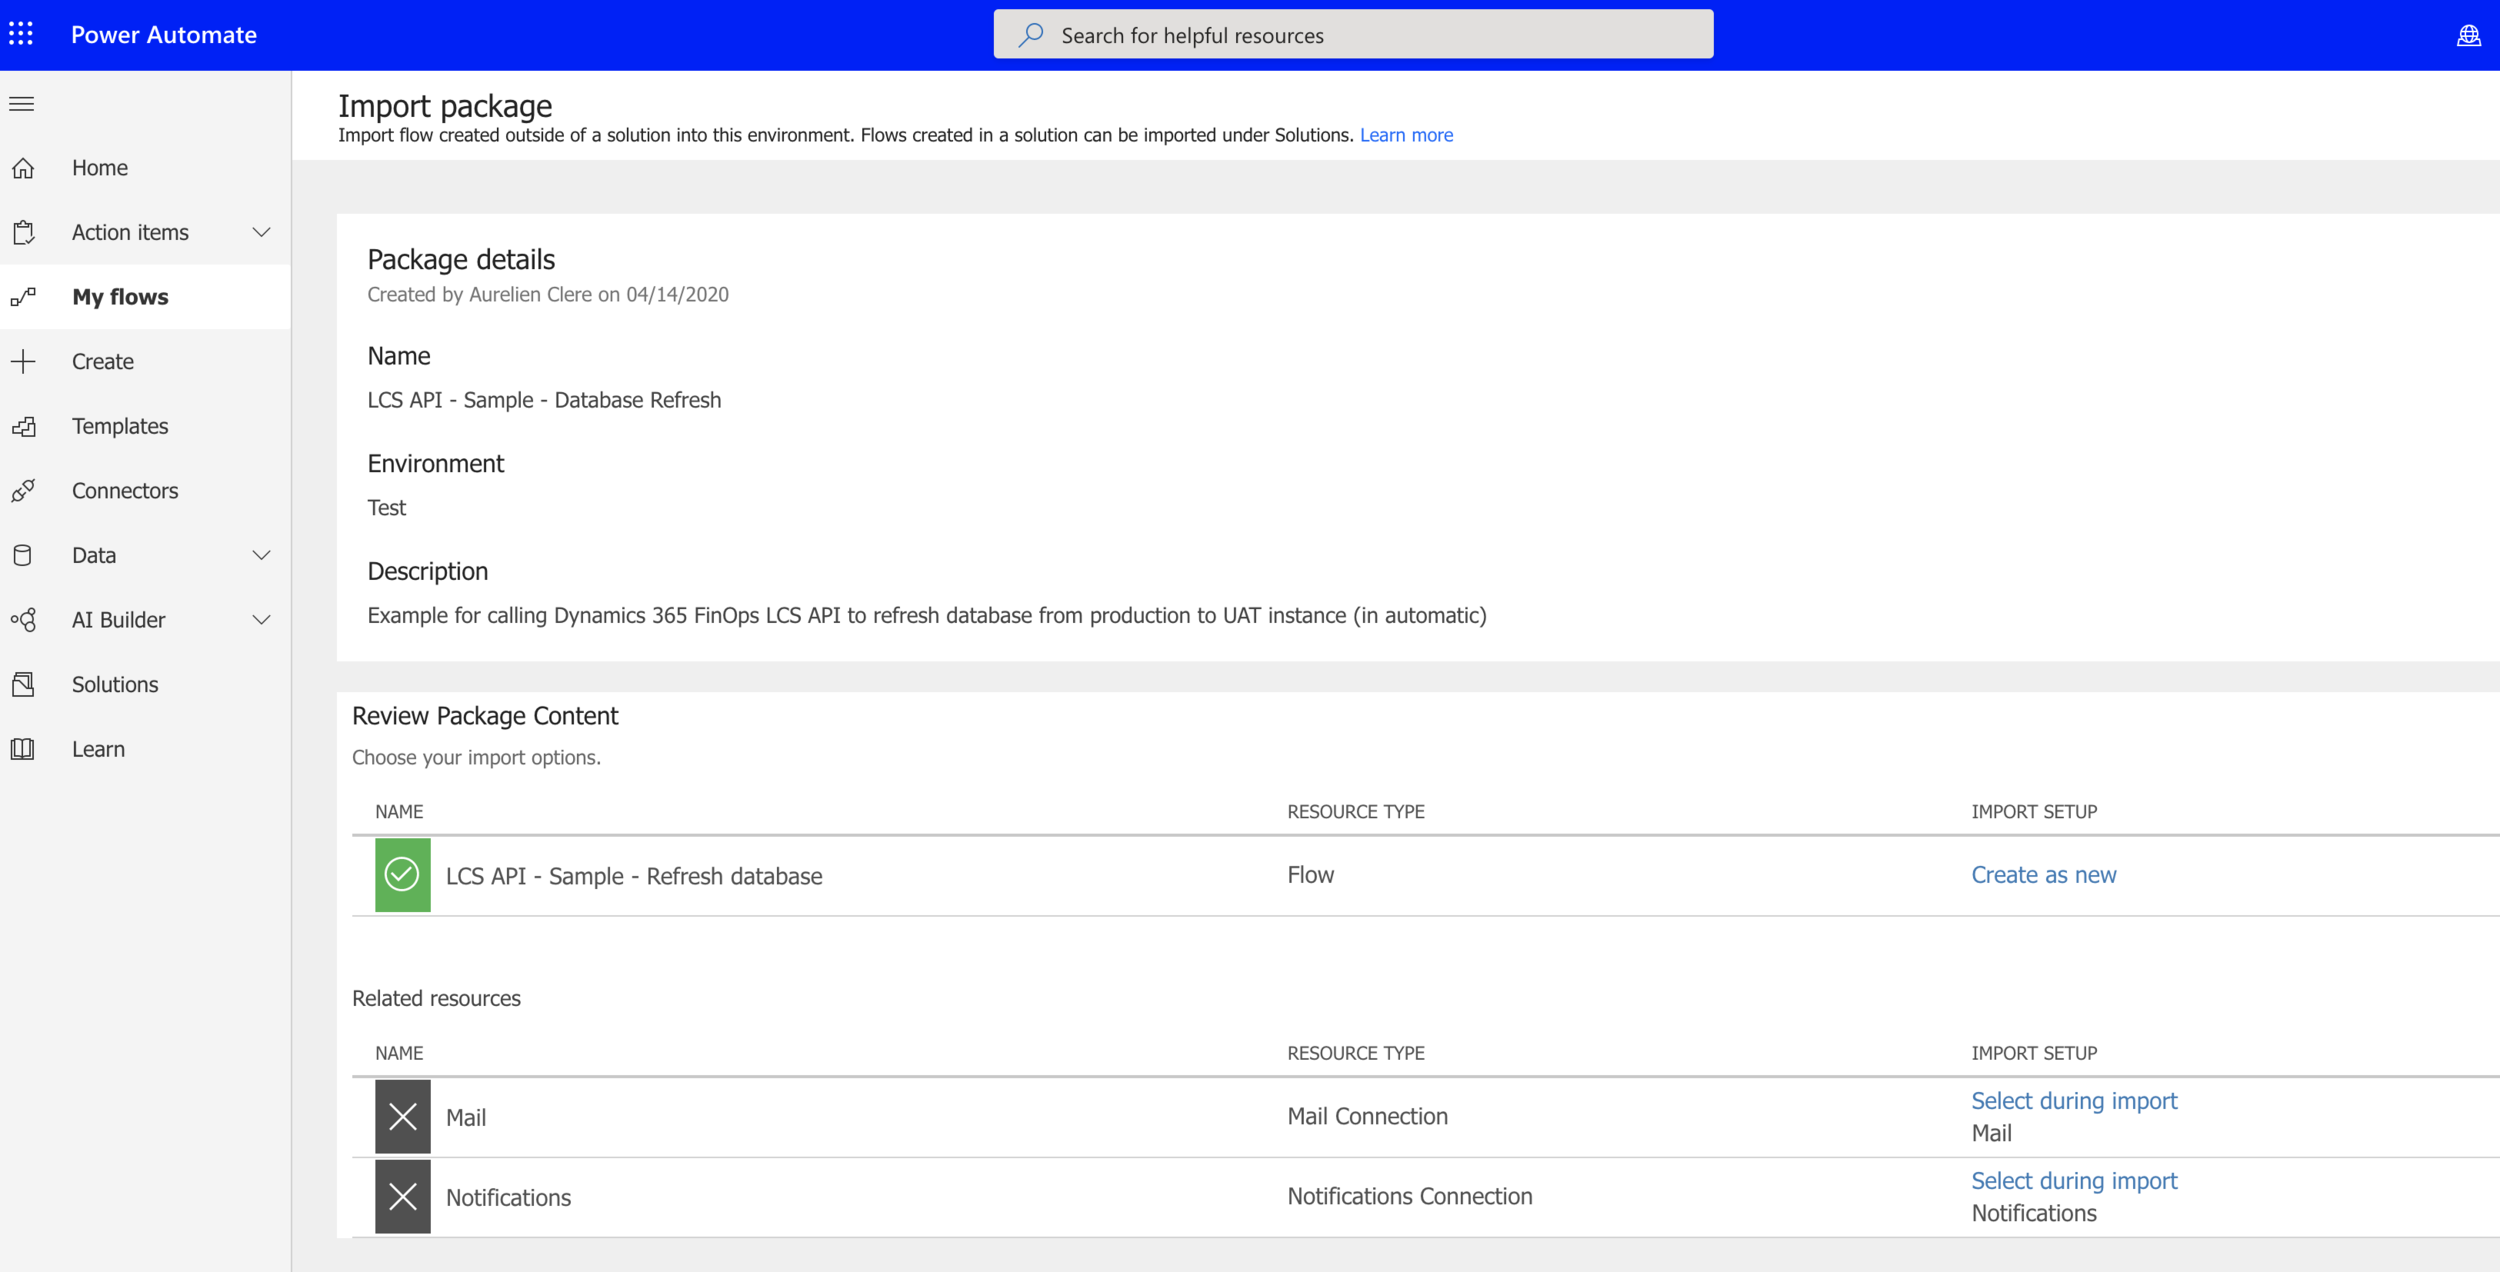The image size is (2500, 1272).
Task: Click the Solutions icon
Action: [23, 684]
